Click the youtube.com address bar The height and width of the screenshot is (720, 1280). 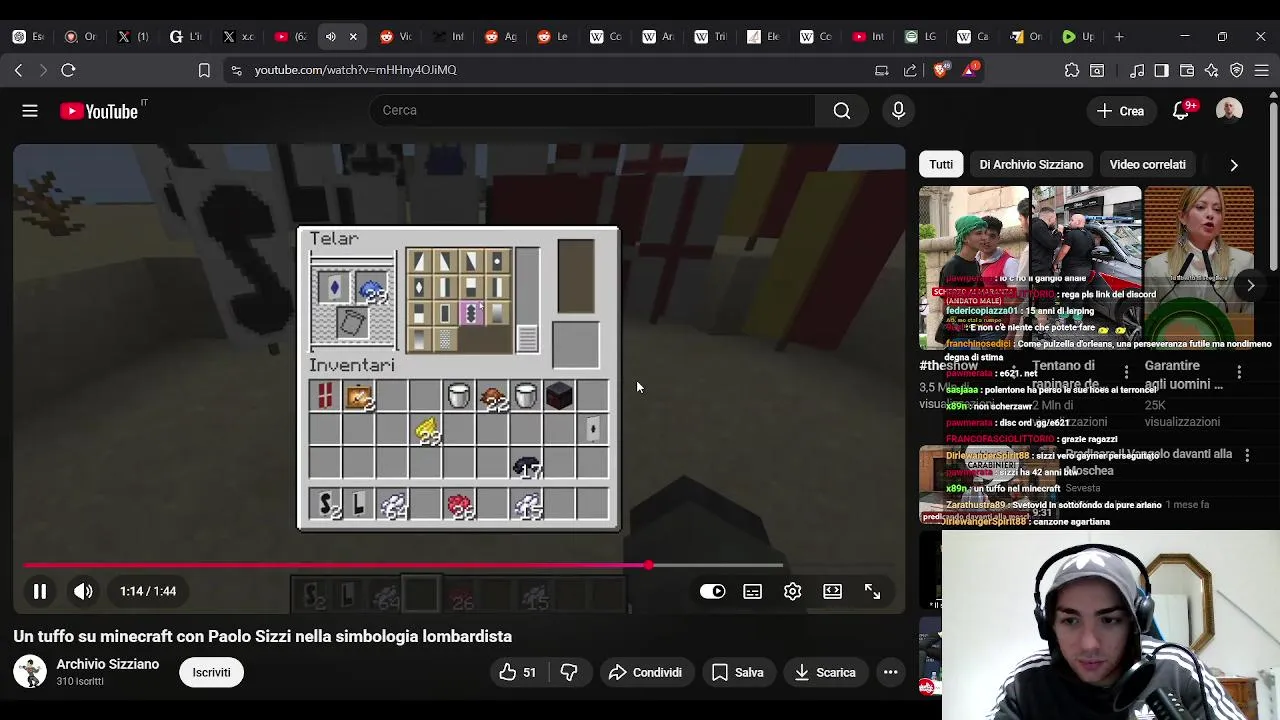click(x=355, y=70)
